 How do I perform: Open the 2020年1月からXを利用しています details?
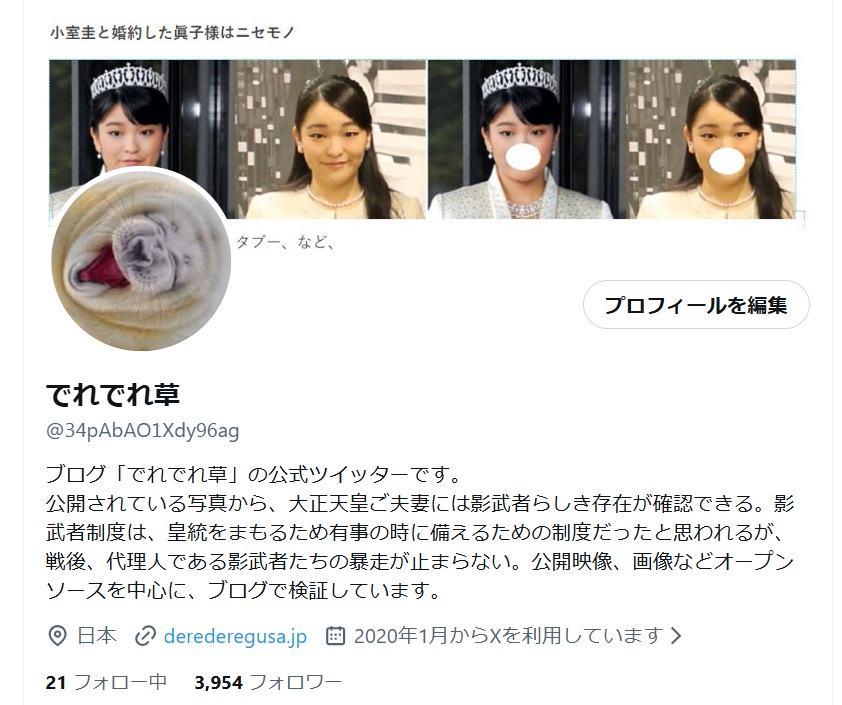(x=507, y=636)
